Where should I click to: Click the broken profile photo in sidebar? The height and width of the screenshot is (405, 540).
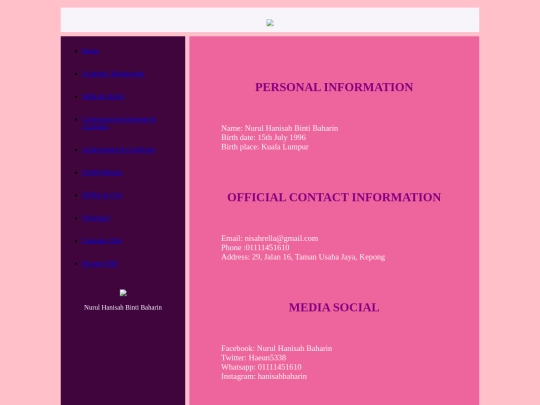pos(123,293)
